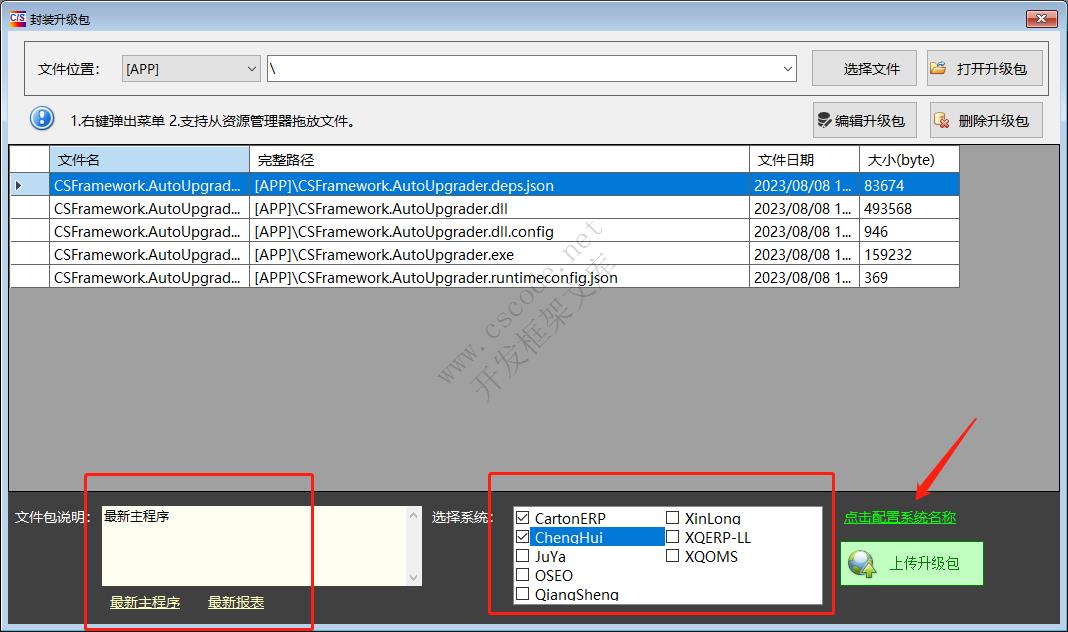Check the JuYa system checkbox
Image resolution: width=1068 pixels, height=632 pixels.
coord(521,556)
